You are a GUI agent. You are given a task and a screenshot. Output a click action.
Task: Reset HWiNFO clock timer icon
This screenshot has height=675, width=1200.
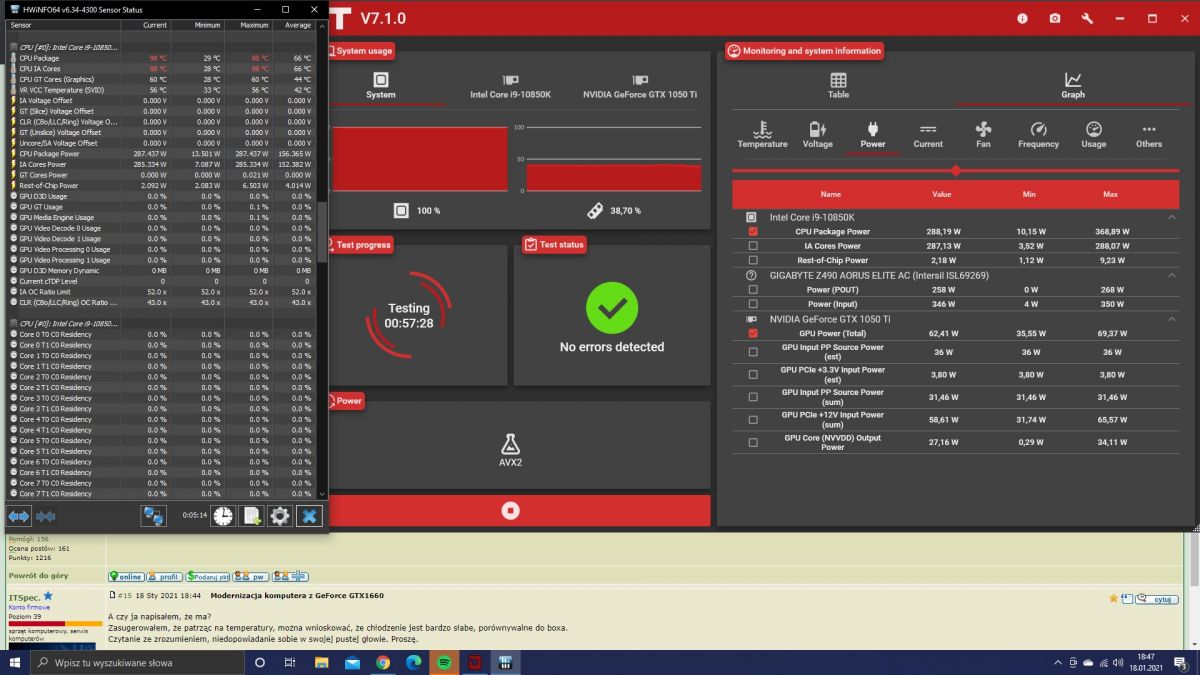click(222, 516)
